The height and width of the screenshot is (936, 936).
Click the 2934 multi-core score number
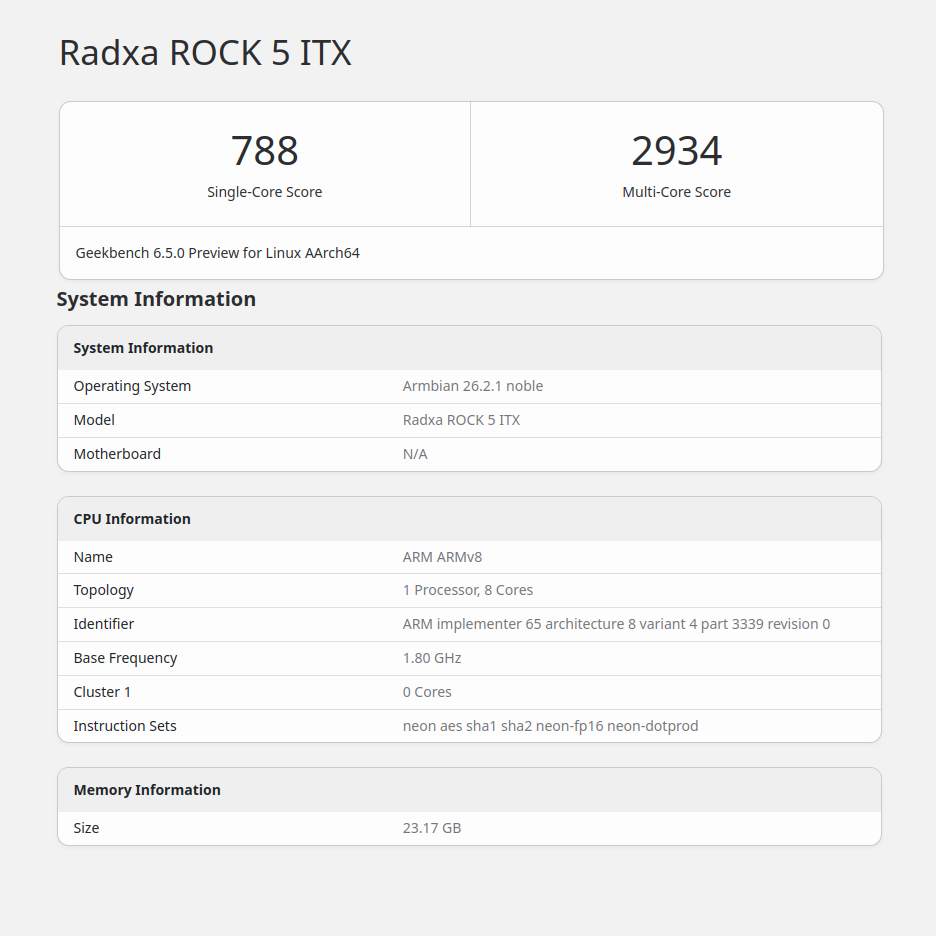pyautogui.click(x=676, y=151)
